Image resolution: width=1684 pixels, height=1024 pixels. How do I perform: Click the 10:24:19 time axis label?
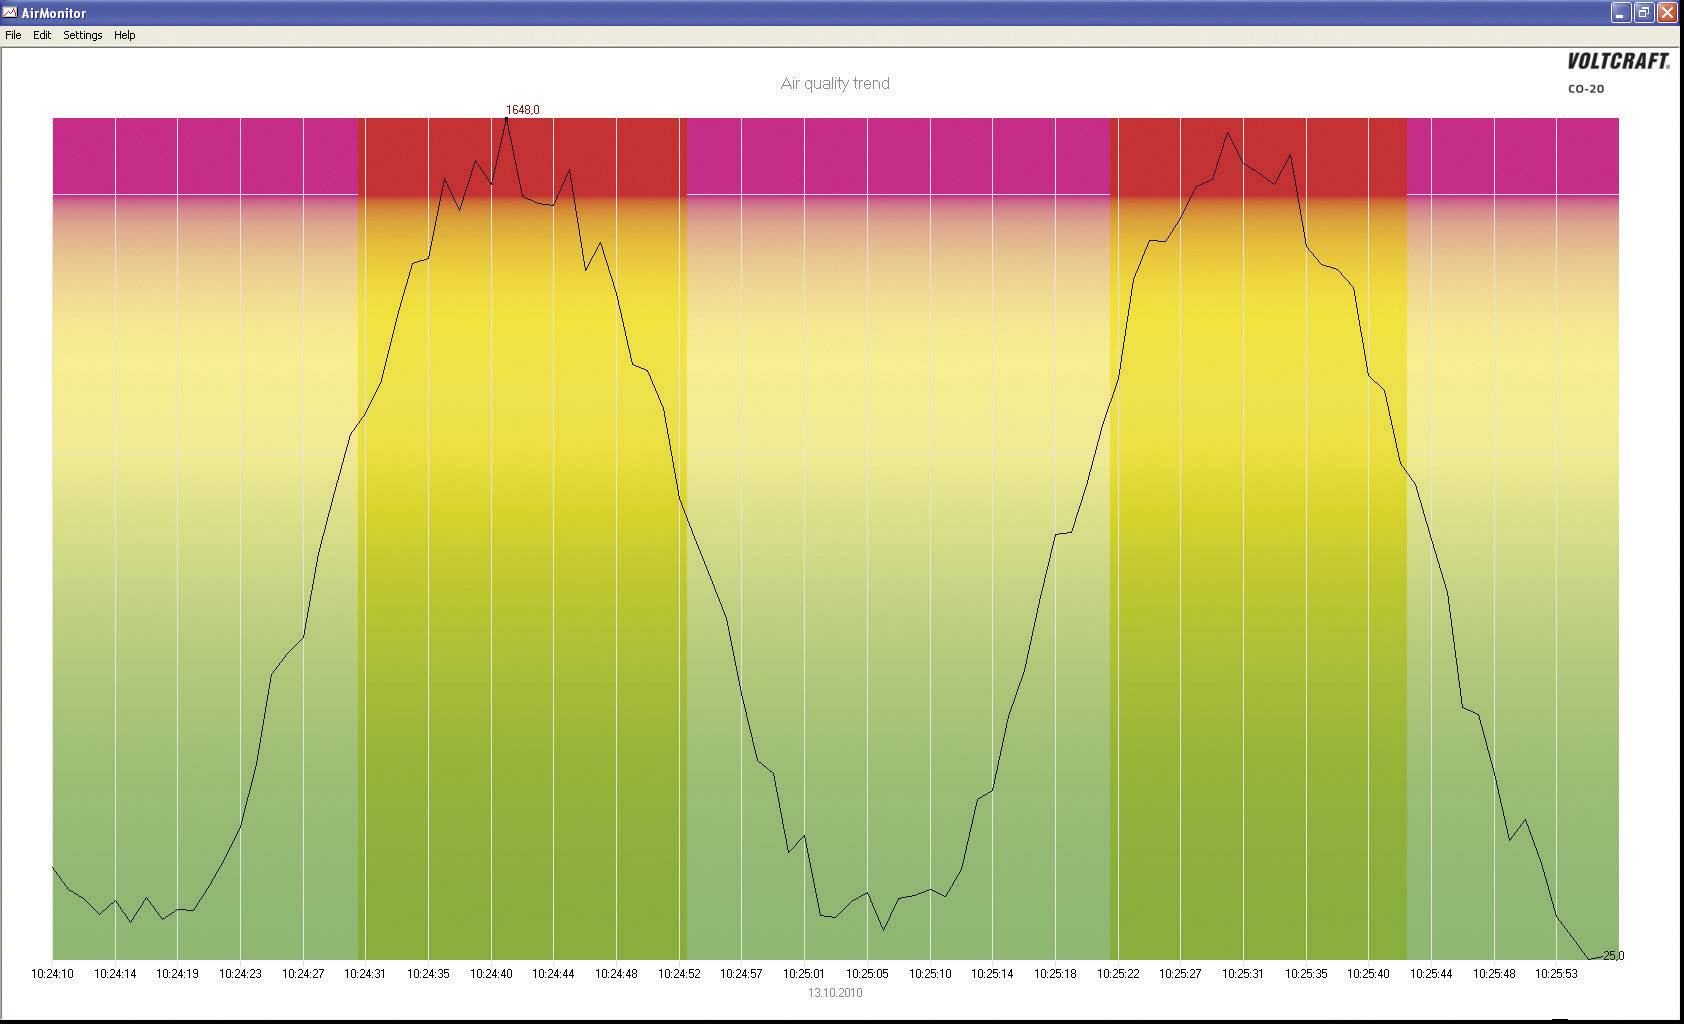pyautogui.click(x=178, y=974)
